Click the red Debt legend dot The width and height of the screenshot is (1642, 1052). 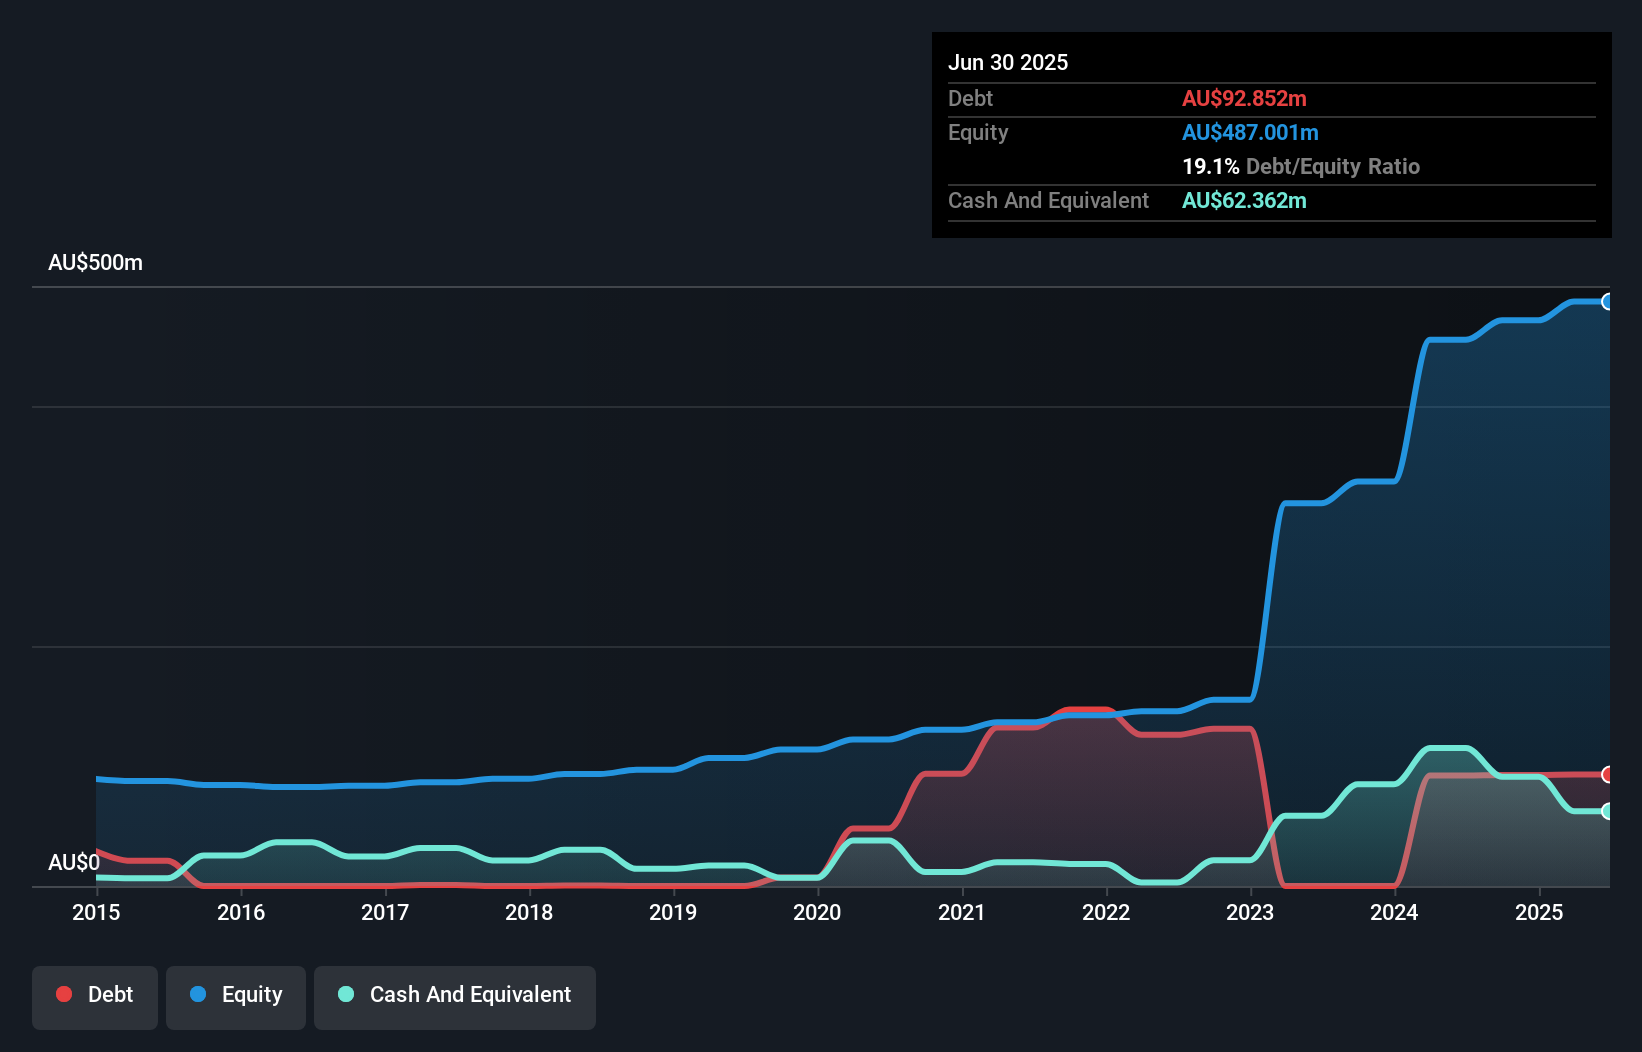[x=64, y=994]
